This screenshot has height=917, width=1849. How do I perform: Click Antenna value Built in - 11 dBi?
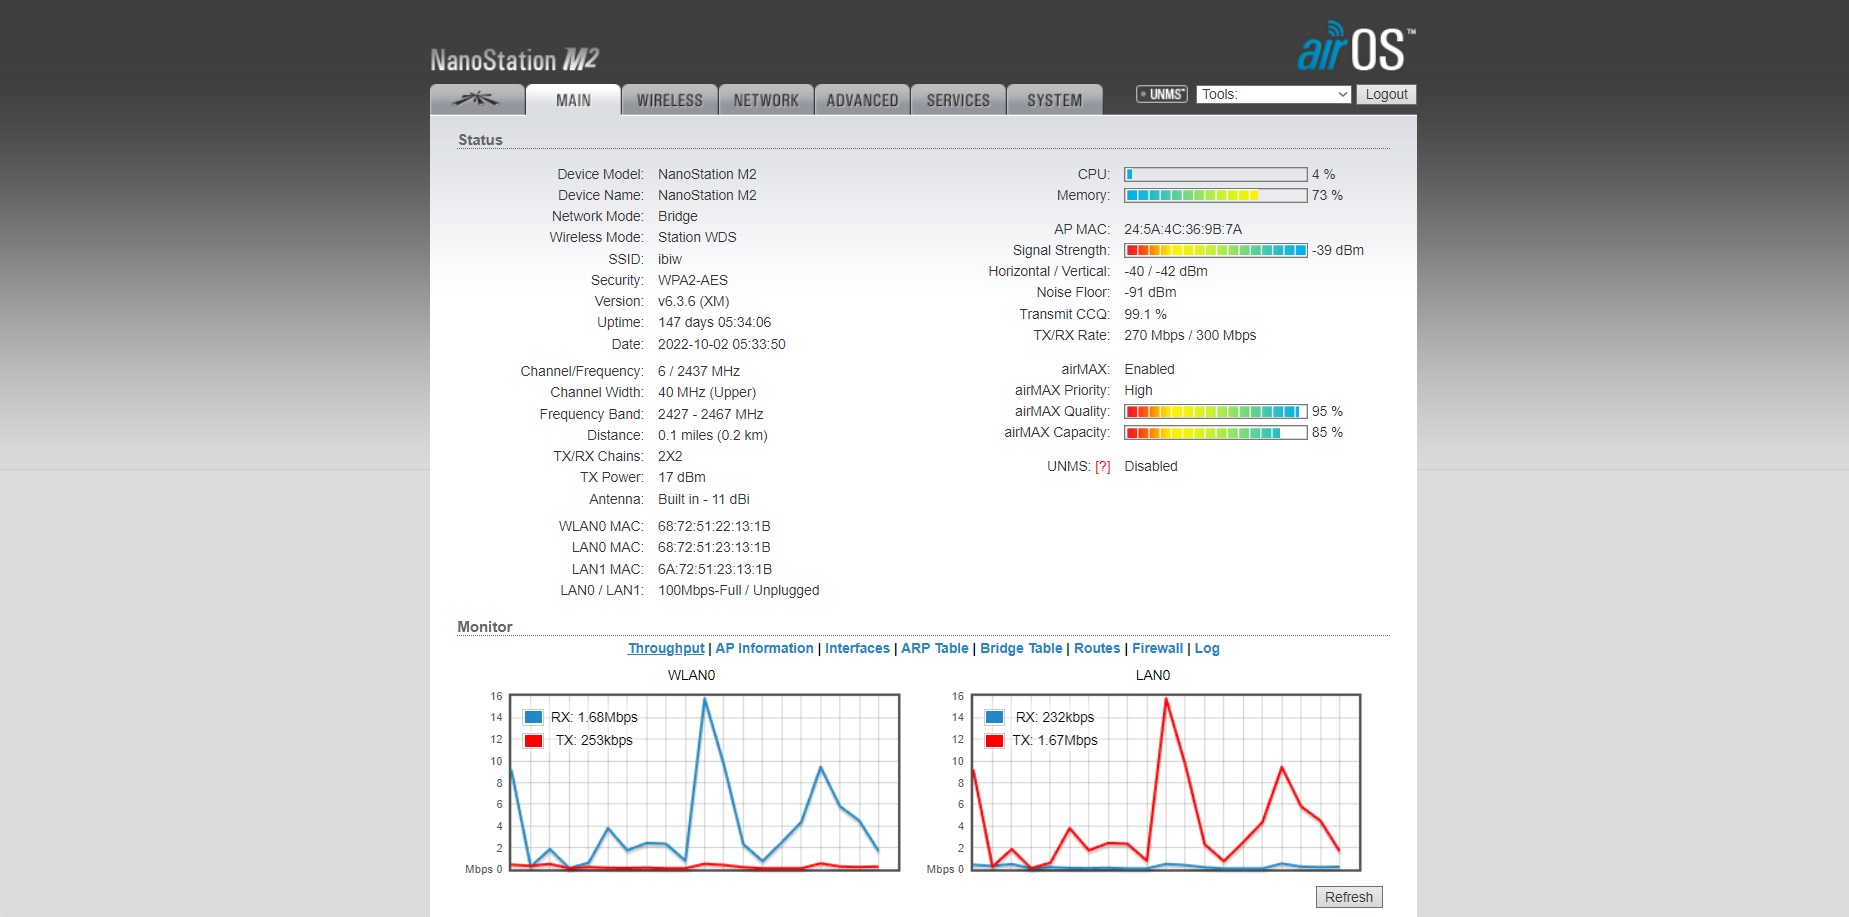pyautogui.click(x=703, y=499)
